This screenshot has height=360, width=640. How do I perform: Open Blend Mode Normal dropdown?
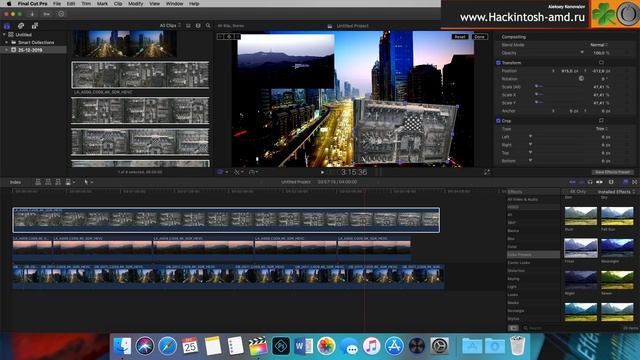(599, 45)
